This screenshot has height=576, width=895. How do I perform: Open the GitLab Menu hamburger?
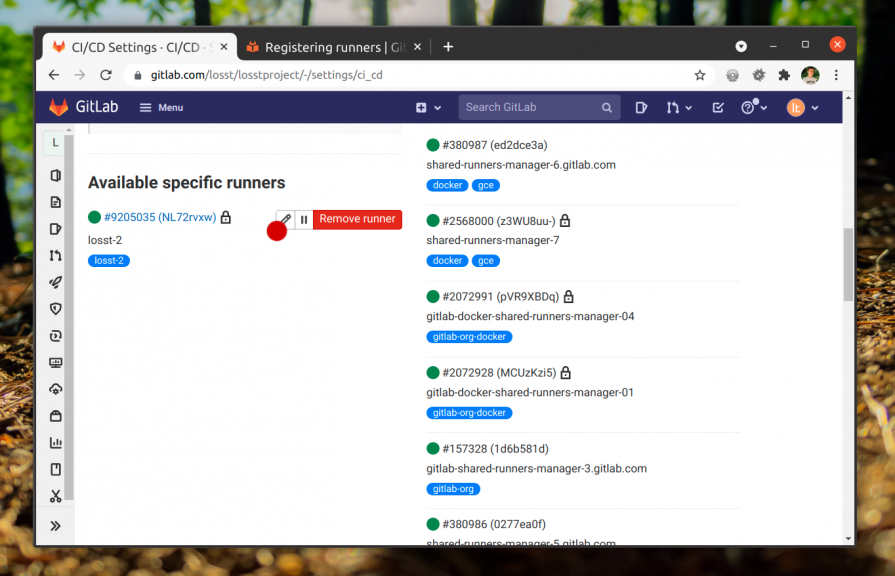coord(161,108)
